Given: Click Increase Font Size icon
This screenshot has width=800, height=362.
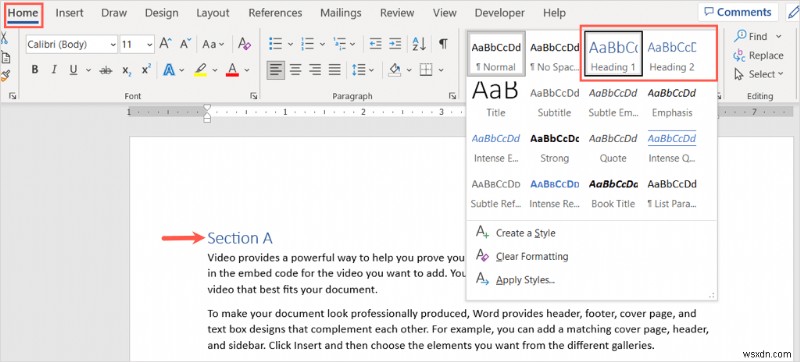Looking at the screenshot, I should pyautogui.click(x=165, y=44).
